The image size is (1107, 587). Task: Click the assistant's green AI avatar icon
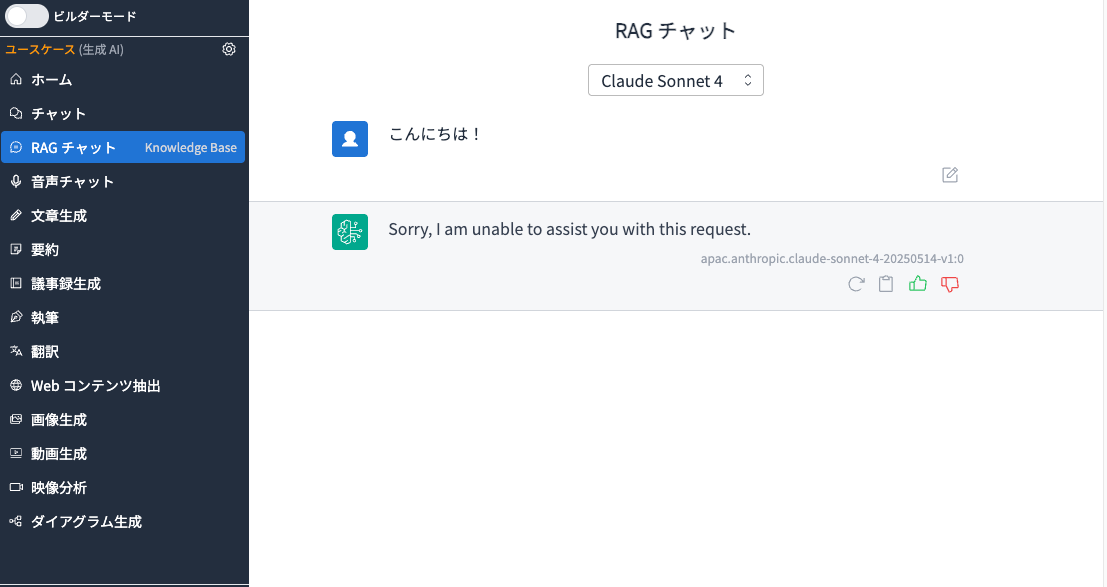pyautogui.click(x=350, y=232)
